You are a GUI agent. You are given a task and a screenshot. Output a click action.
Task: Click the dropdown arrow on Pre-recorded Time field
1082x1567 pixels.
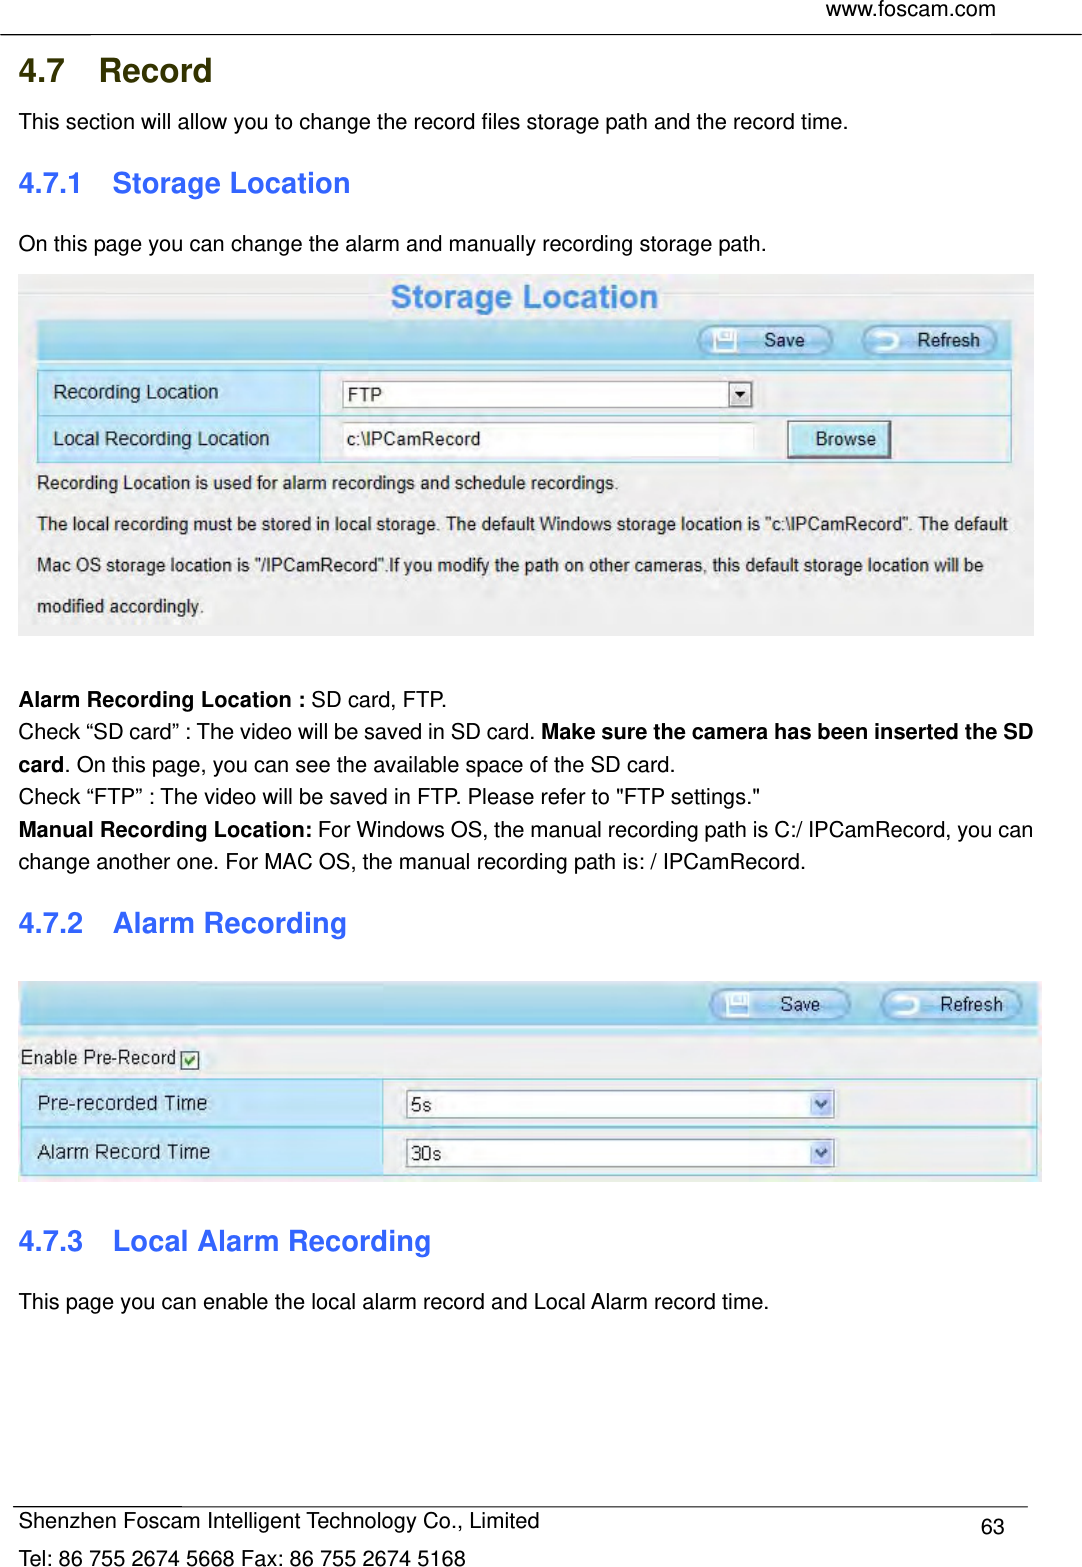(x=820, y=1103)
